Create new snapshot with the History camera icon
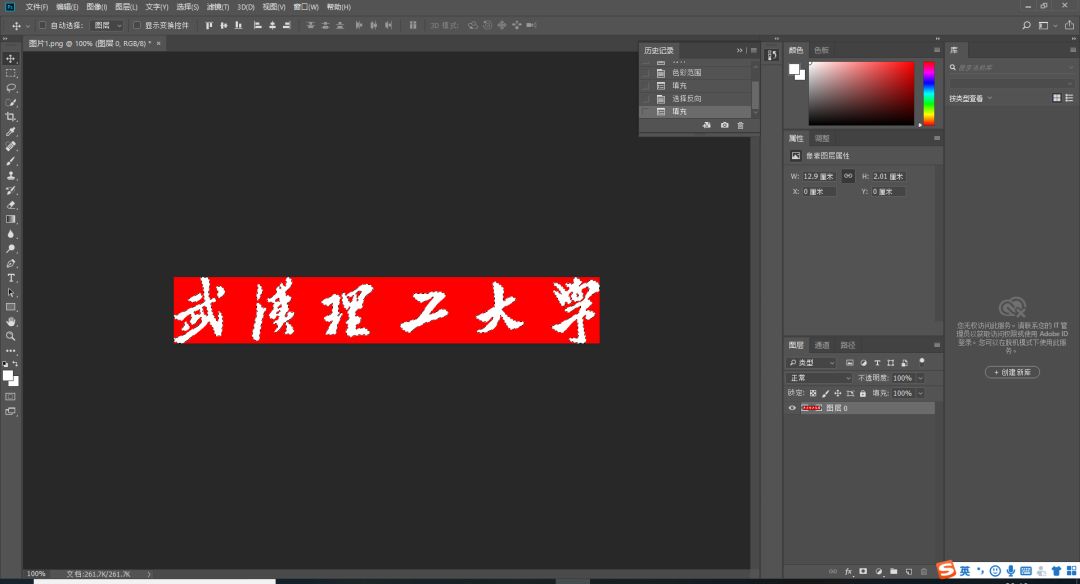Viewport: 1080px width, 584px height. pyautogui.click(x=724, y=125)
